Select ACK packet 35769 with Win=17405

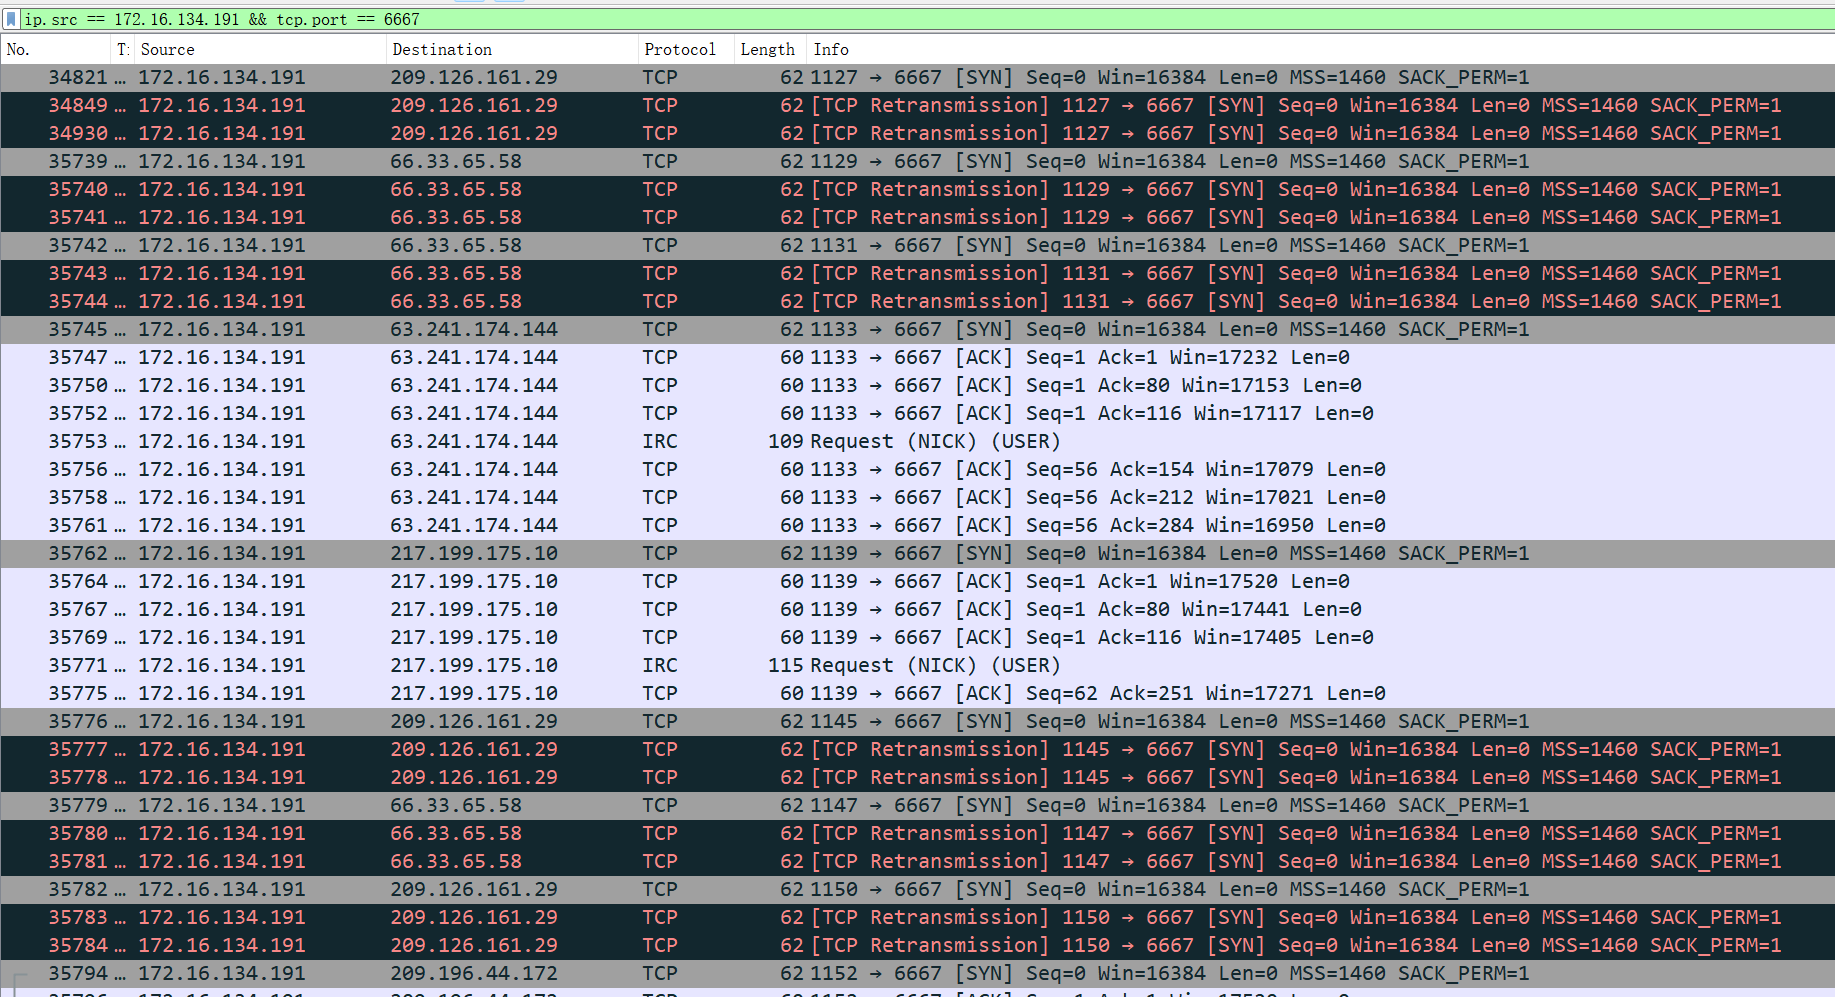pyautogui.click(x=917, y=637)
